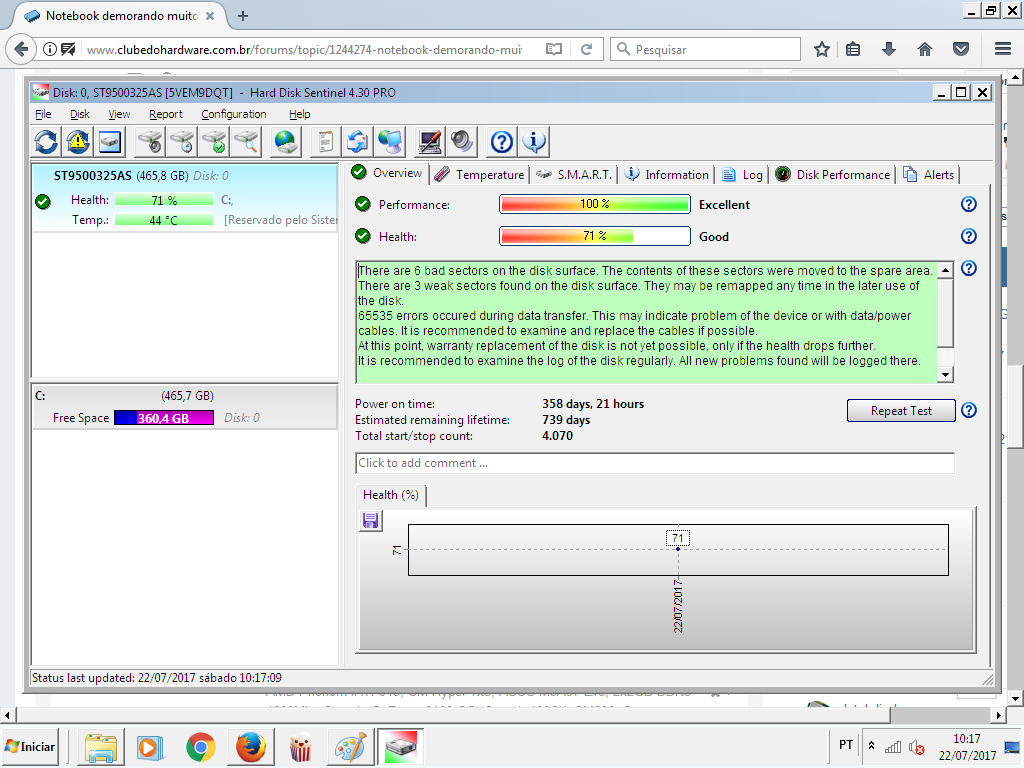Click the status text scroll up arrow
The height and width of the screenshot is (768, 1024).
(945, 270)
